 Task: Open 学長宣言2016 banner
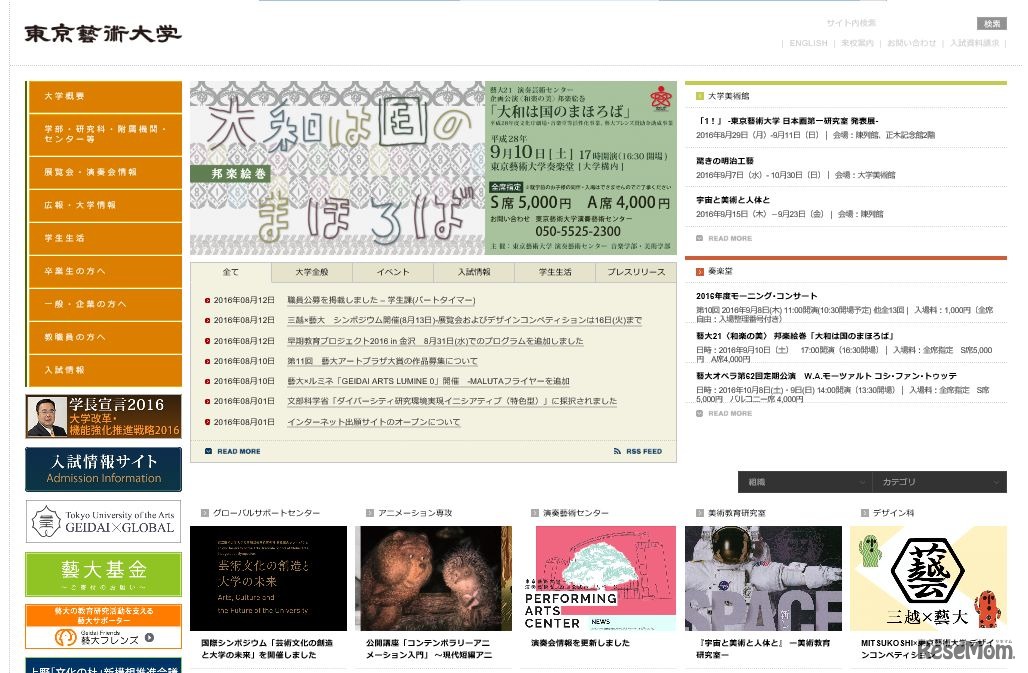pyautogui.click(x=104, y=416)
